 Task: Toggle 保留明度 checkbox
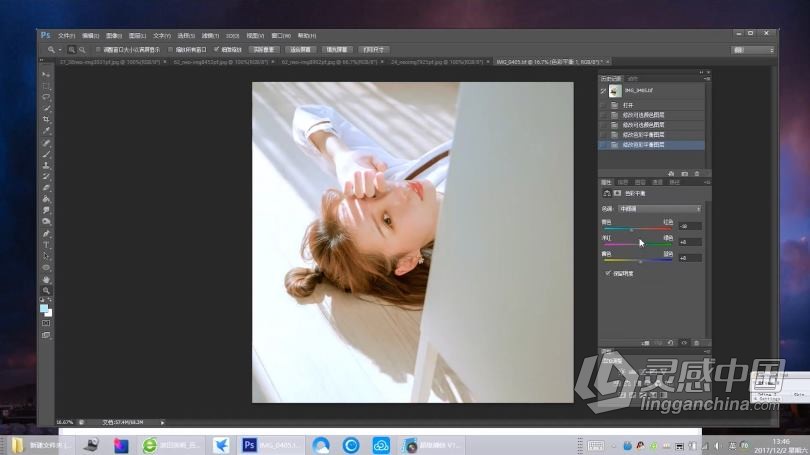pyautogui.click(x=608, y=273)
